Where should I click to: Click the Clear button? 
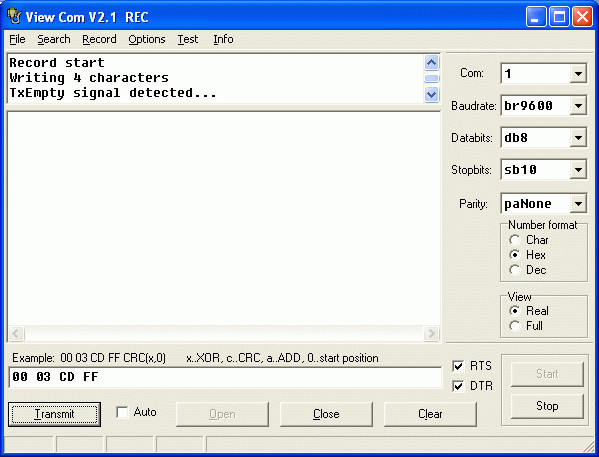[x=430, y=414]
